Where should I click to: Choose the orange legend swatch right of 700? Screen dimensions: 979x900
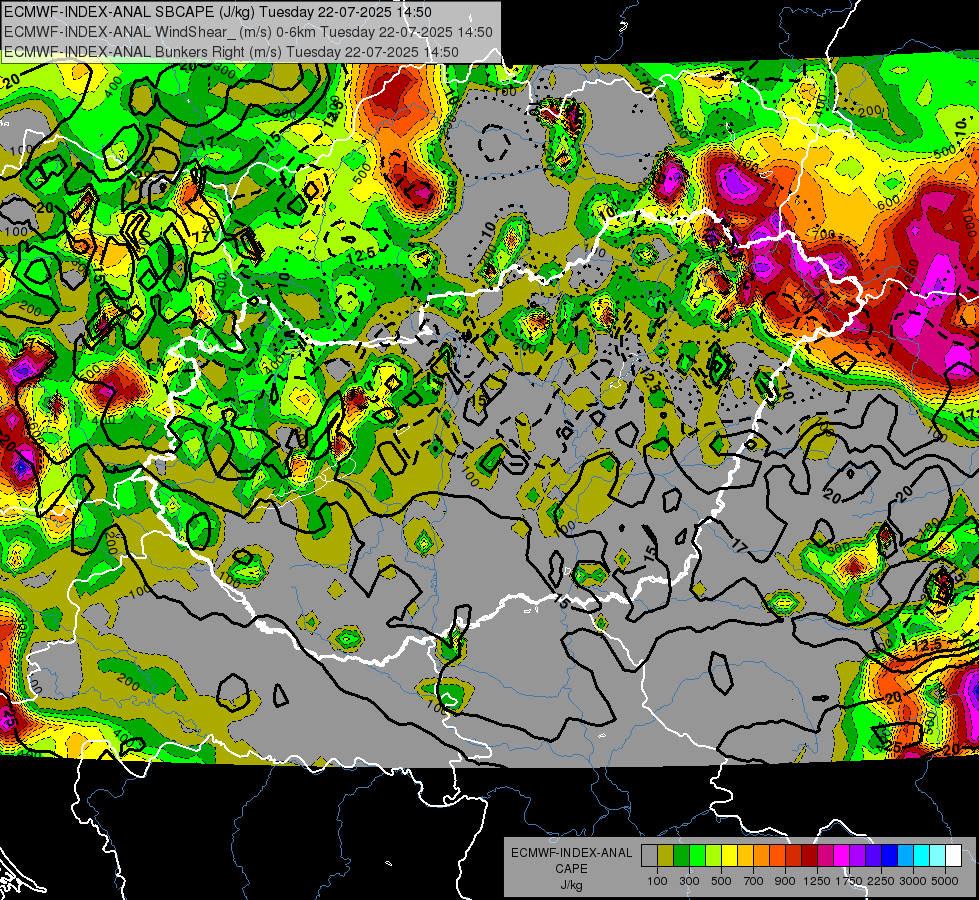(761, 855)
